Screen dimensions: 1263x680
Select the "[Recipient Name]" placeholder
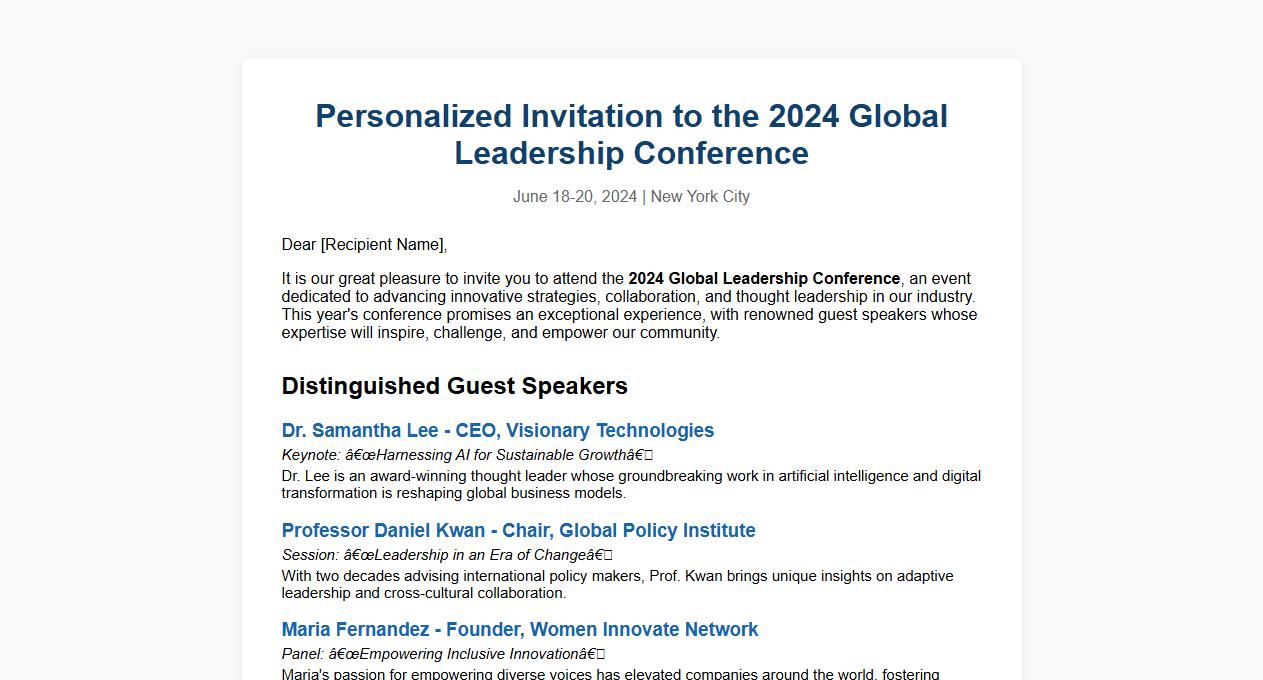tap(382, 245)
